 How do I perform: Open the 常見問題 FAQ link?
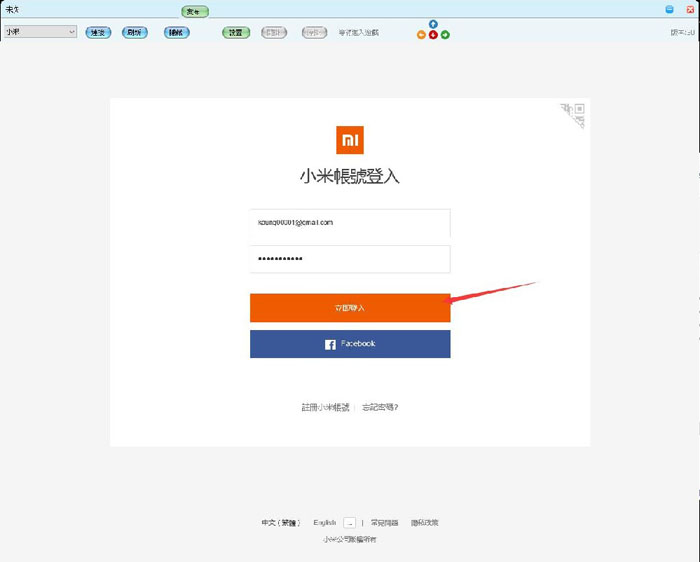(384, 523)
